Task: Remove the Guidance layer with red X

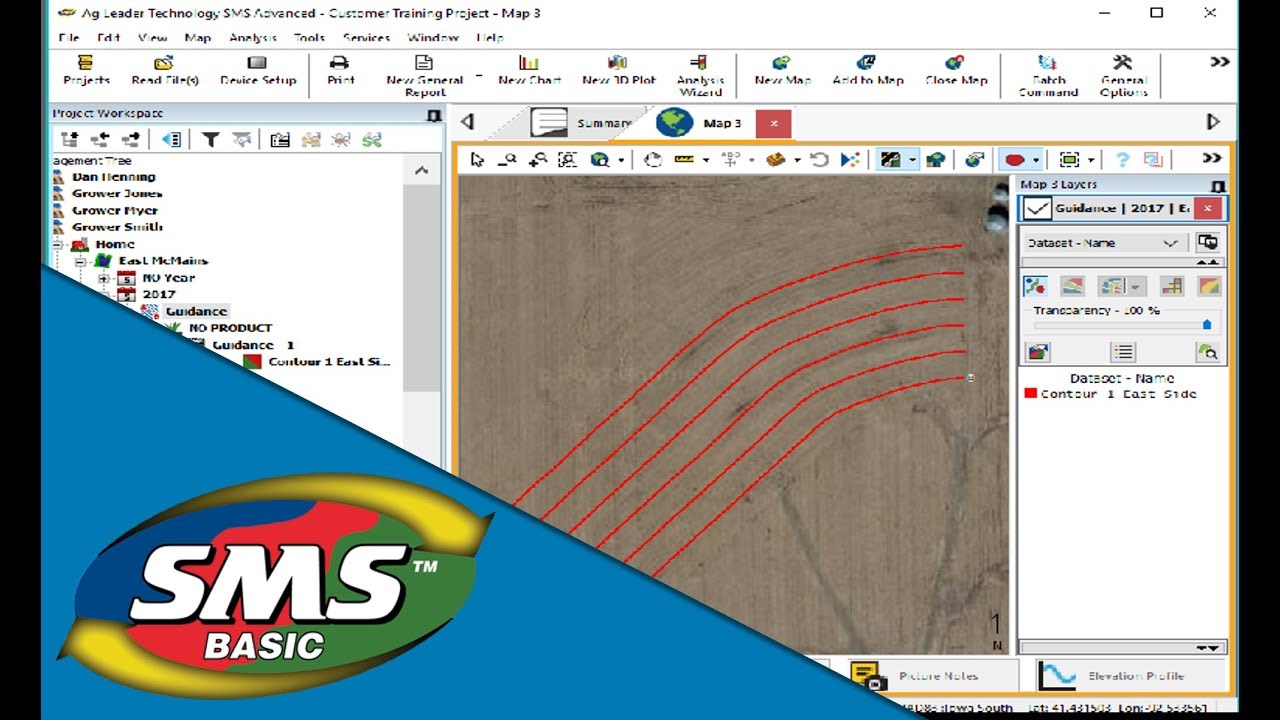Action: click(1208, 208)
